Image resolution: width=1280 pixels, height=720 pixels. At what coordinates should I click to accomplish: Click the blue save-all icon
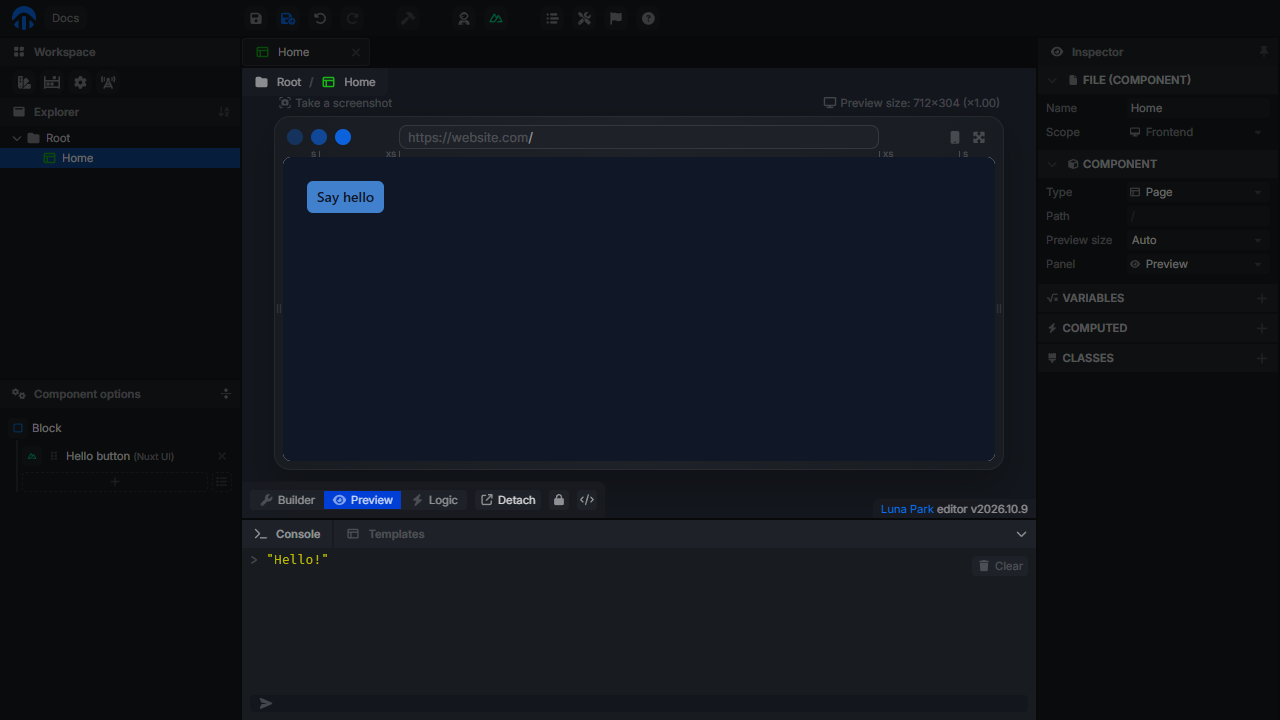coord(288,18)
